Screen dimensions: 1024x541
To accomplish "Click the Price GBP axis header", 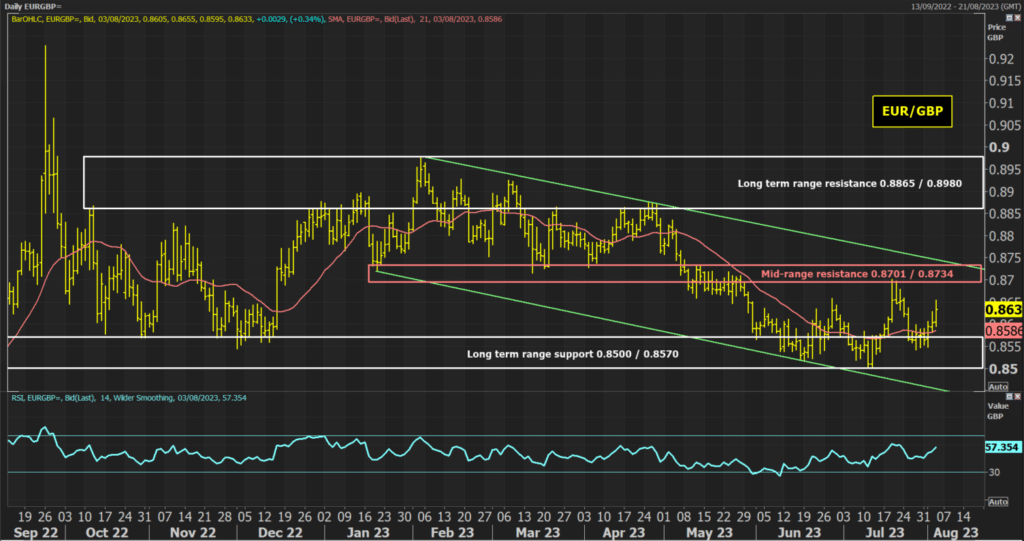I will click(x=996, y=33).
